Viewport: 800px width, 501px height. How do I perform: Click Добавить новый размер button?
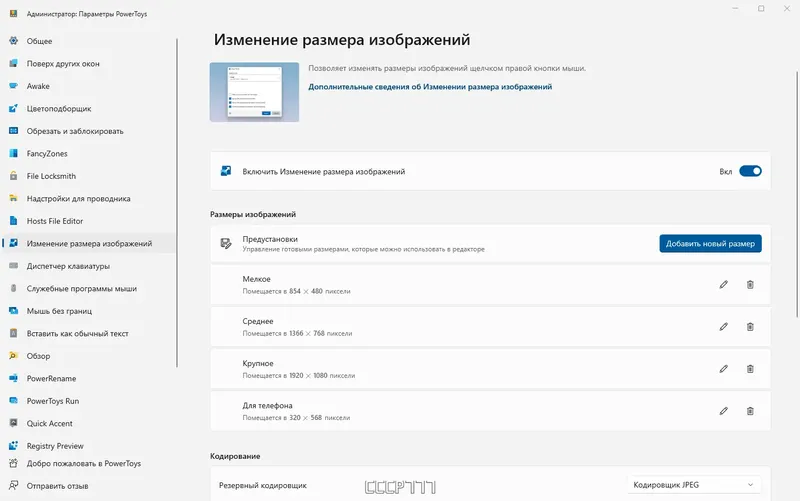point(710,244)
